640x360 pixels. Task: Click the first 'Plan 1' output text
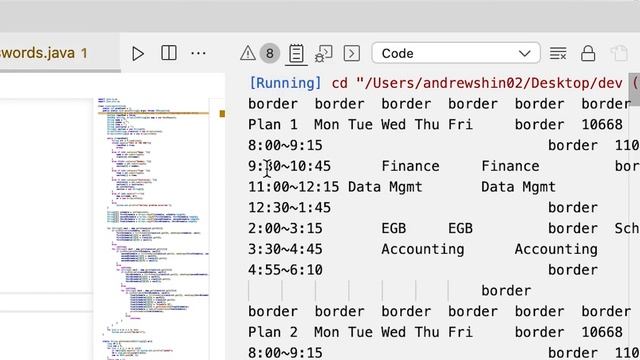coord(273,124)
